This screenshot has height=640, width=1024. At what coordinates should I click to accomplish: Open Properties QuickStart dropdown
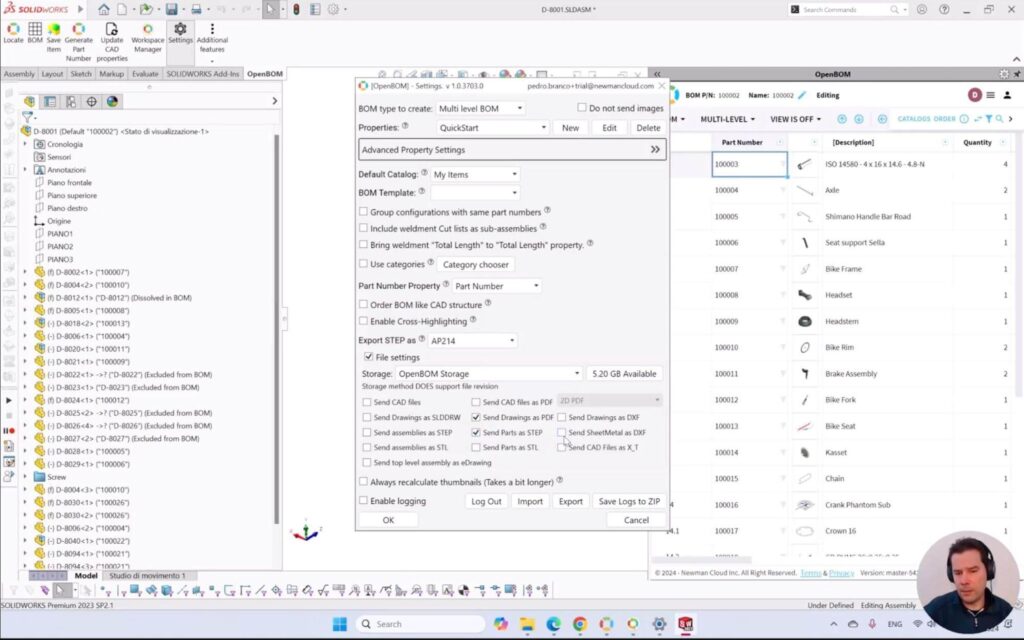492,127
